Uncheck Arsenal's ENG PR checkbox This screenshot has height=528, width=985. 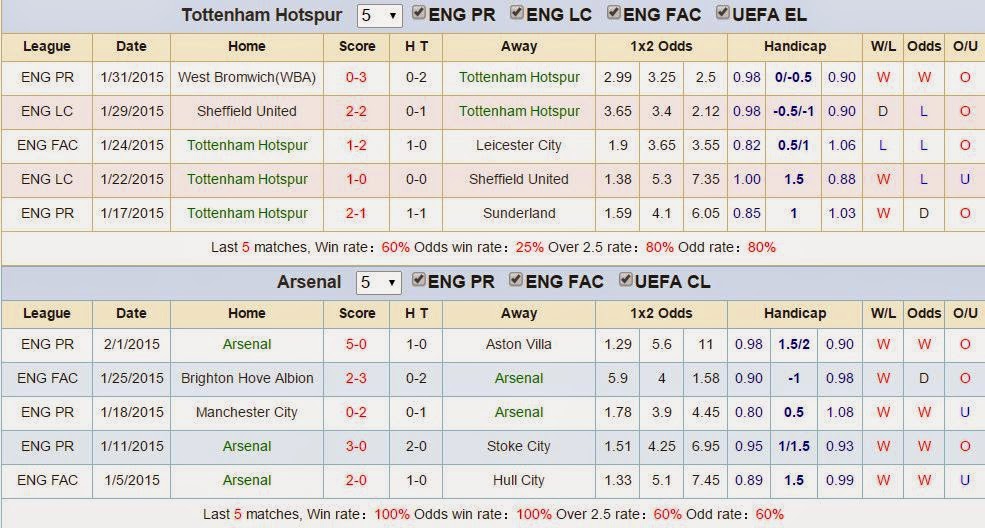[418, 280]
